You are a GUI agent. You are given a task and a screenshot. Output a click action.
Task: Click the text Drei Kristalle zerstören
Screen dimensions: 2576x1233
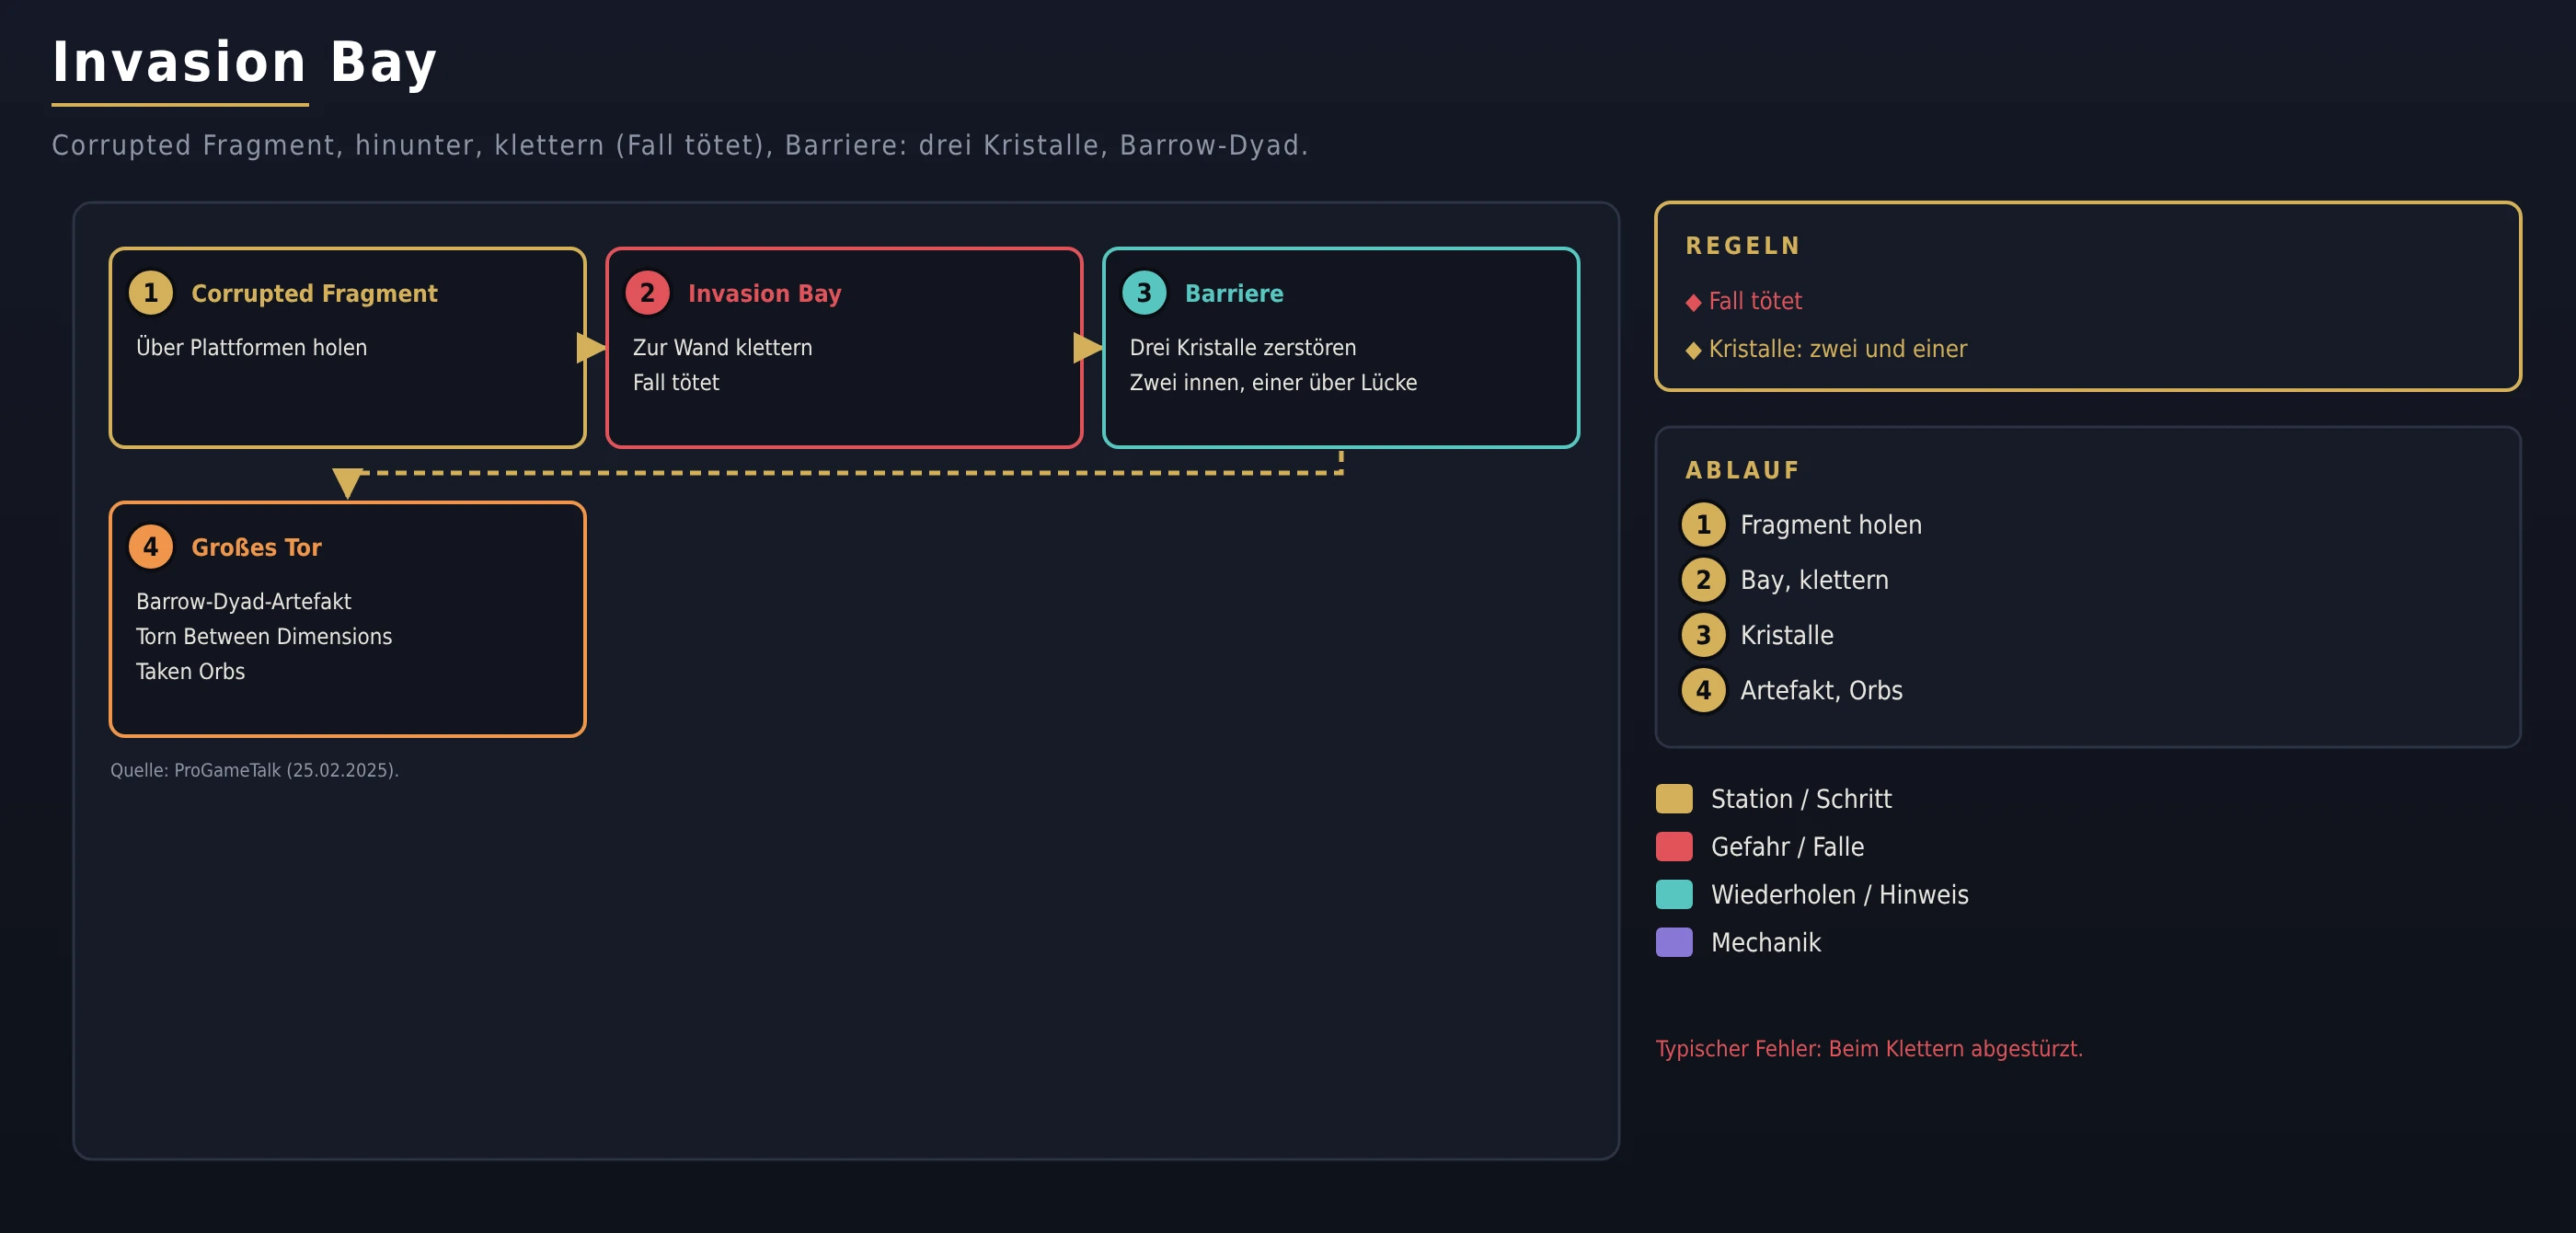tap(1243, 347)
